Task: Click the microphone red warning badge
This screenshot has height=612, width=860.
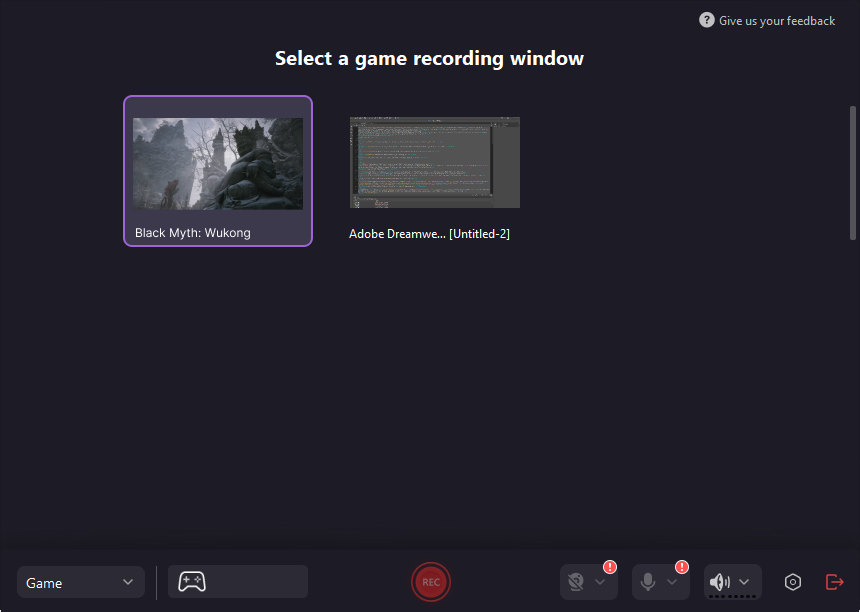Action: tap(681, 566)
